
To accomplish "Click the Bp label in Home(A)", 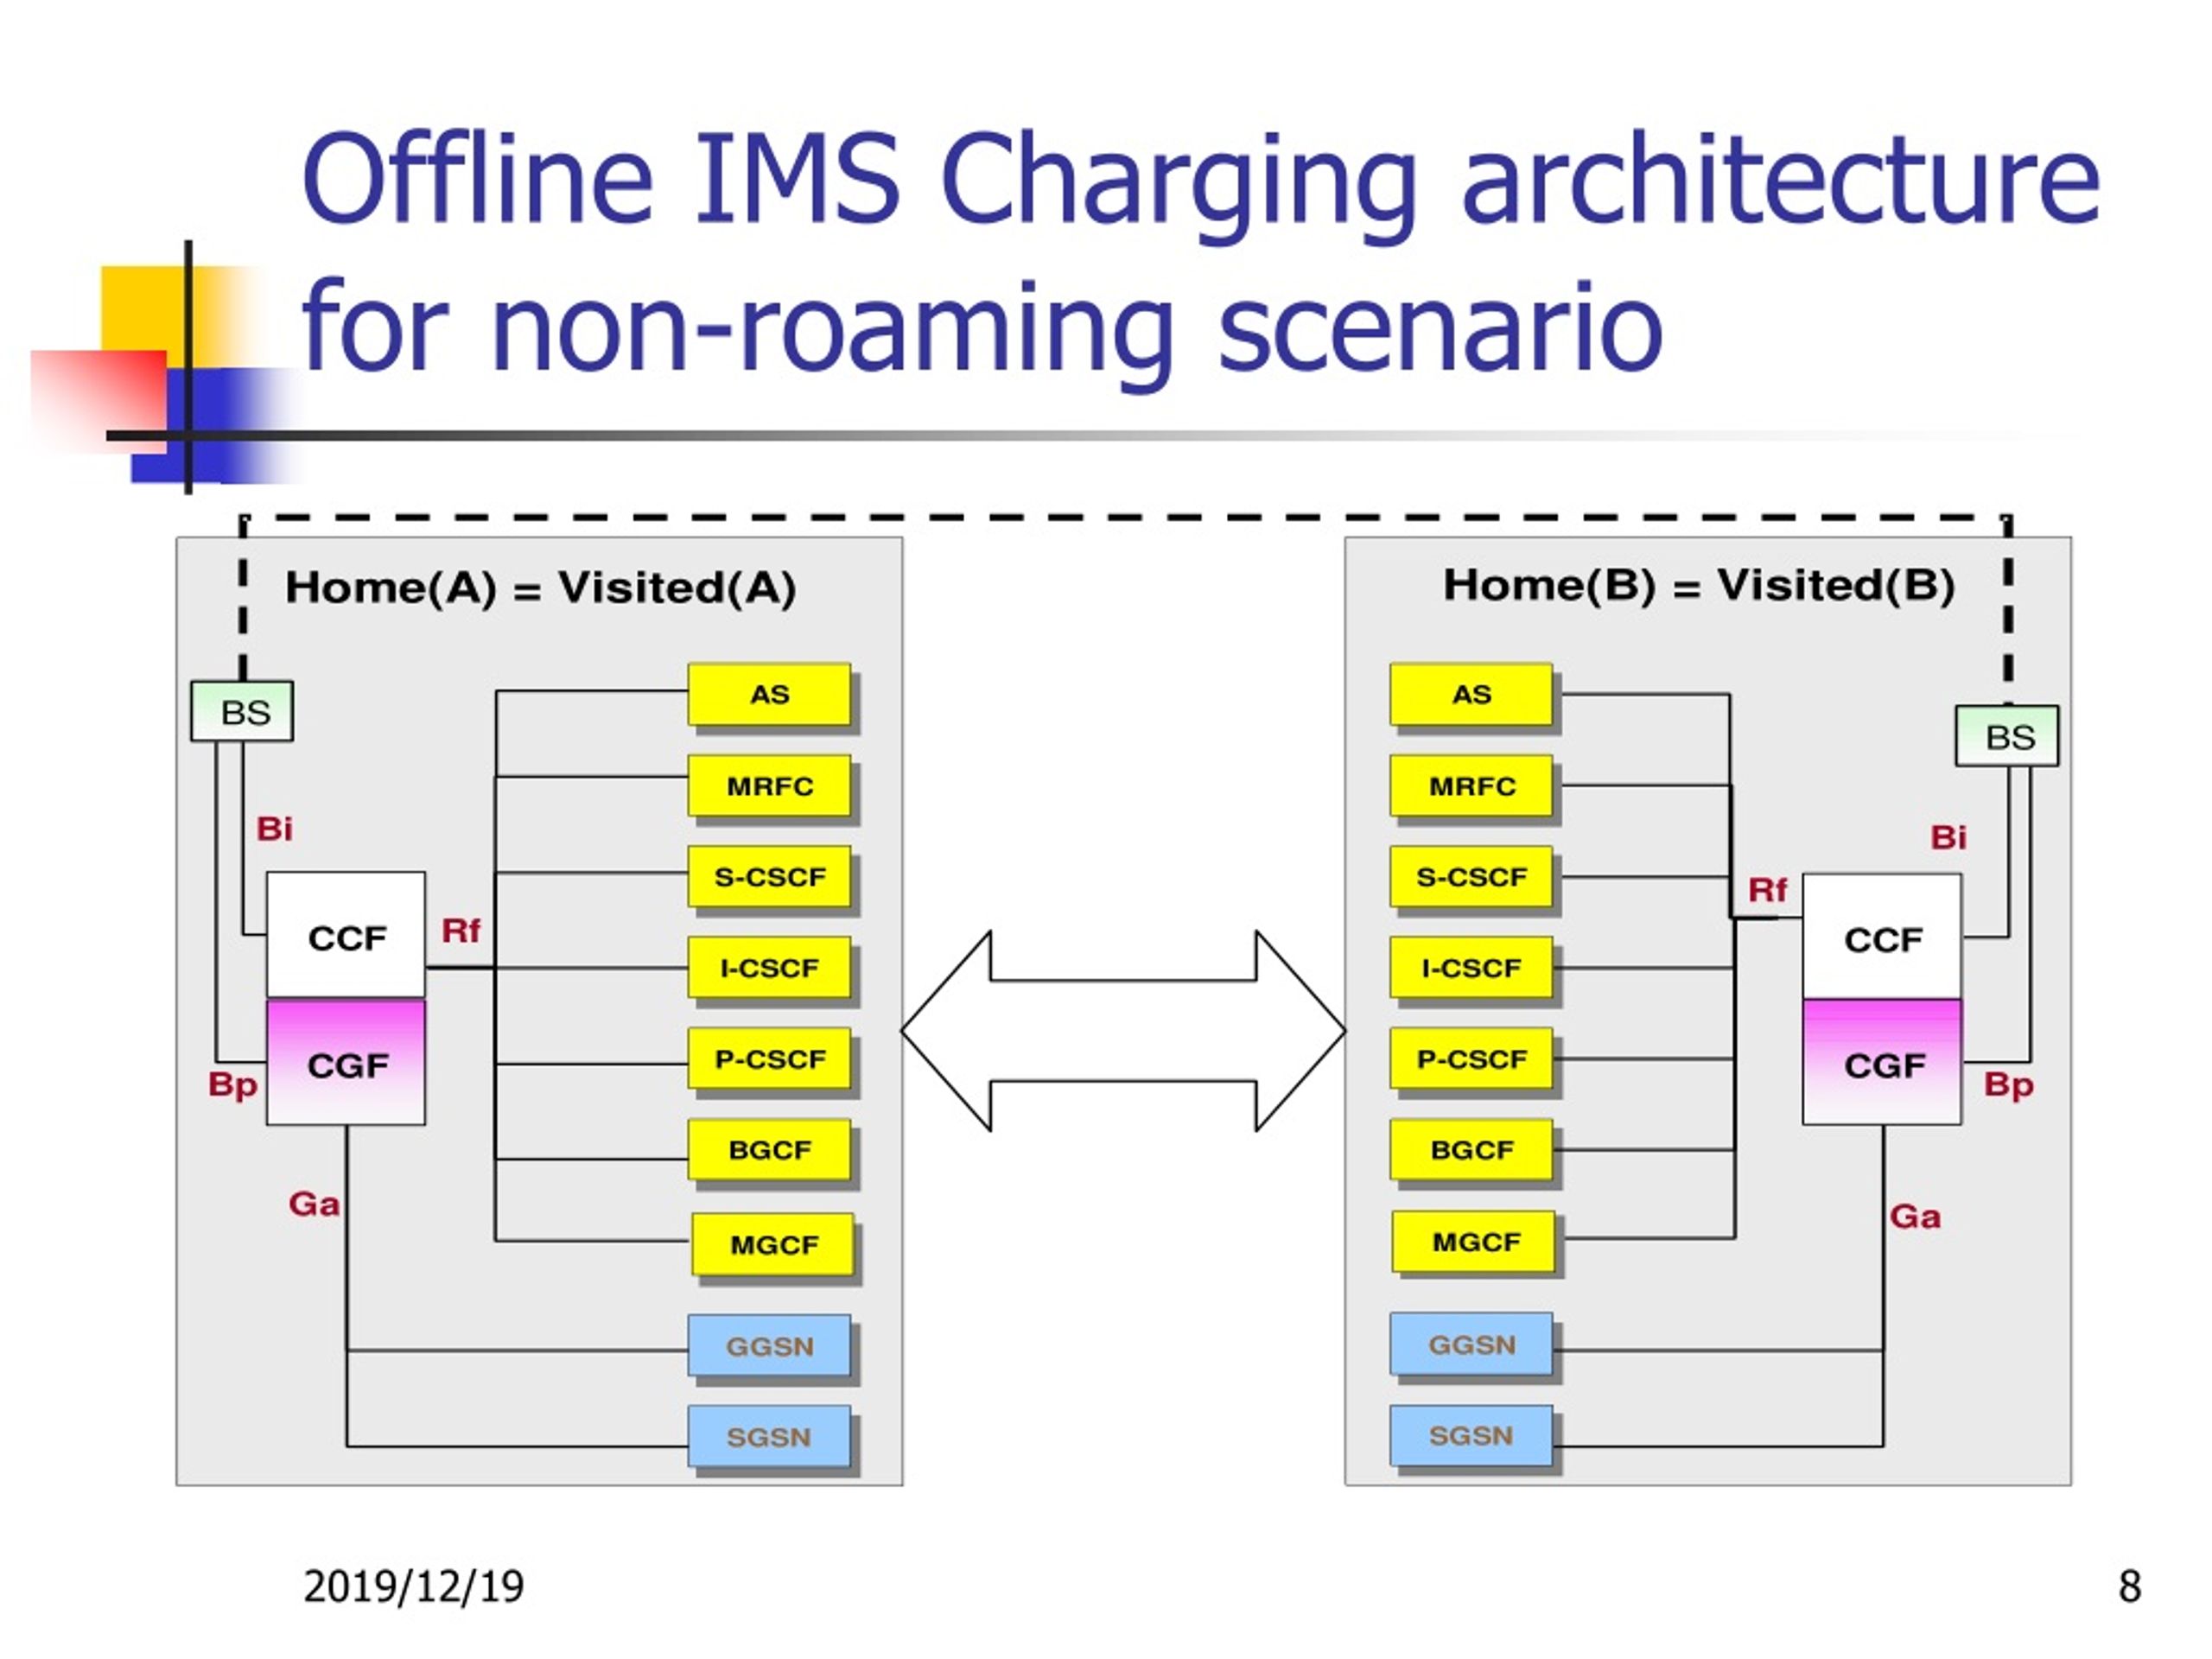I will tap(233, 1085).
